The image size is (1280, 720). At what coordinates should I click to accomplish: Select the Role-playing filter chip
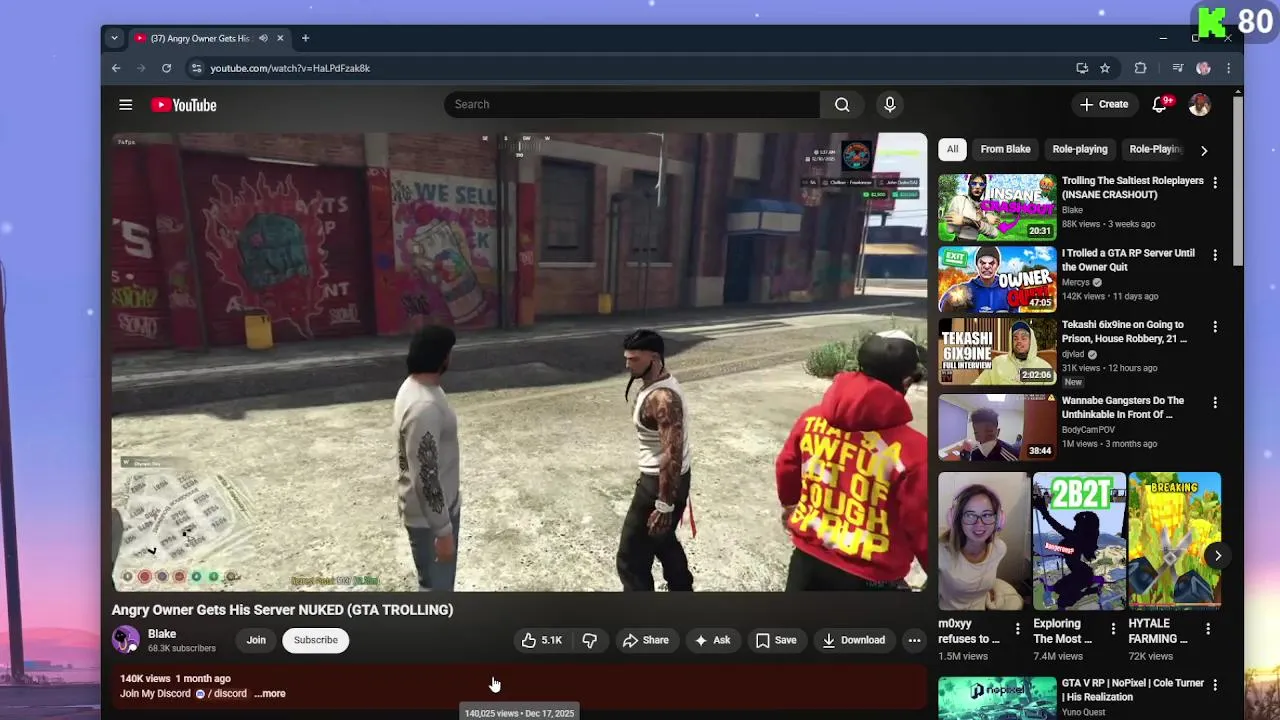pos(1080,149)
